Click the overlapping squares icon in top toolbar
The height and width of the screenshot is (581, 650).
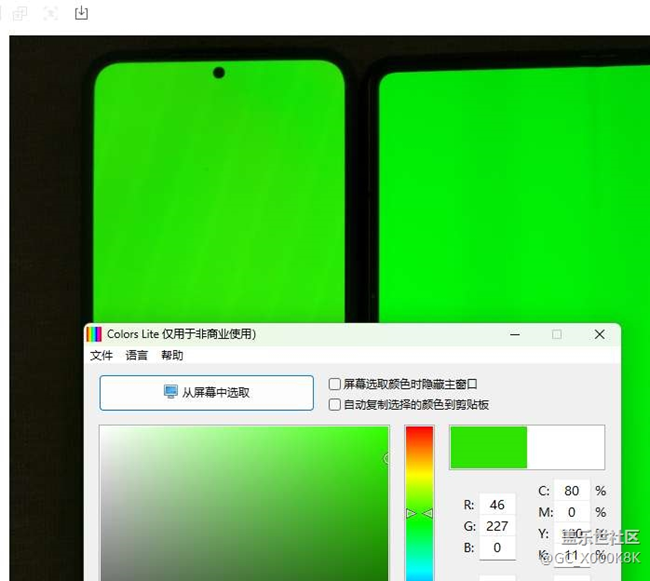(x=20, y=13)
